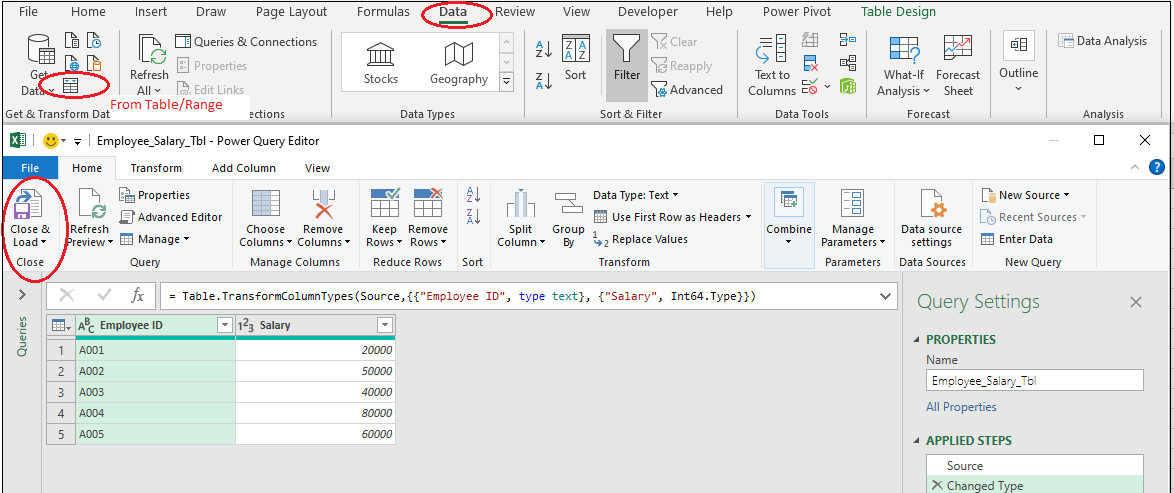Viewport: 1174px width, 493px height.
Task: Open Excel Formulas tab
Action: tap(383, 12)
